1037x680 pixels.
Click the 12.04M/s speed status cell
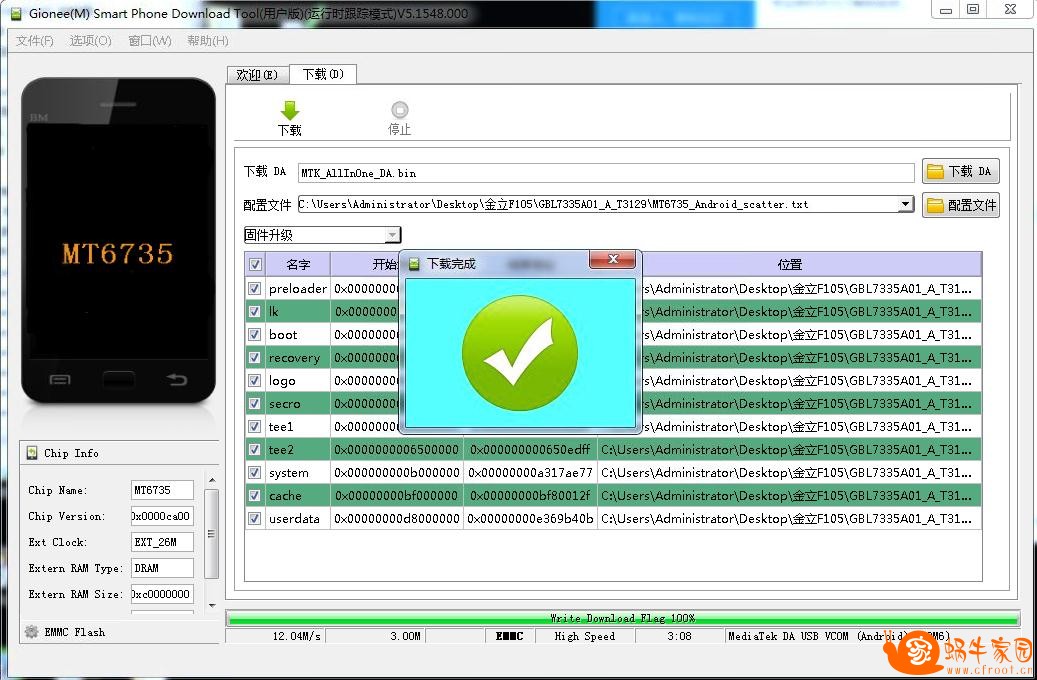click(x=276, y=636)
